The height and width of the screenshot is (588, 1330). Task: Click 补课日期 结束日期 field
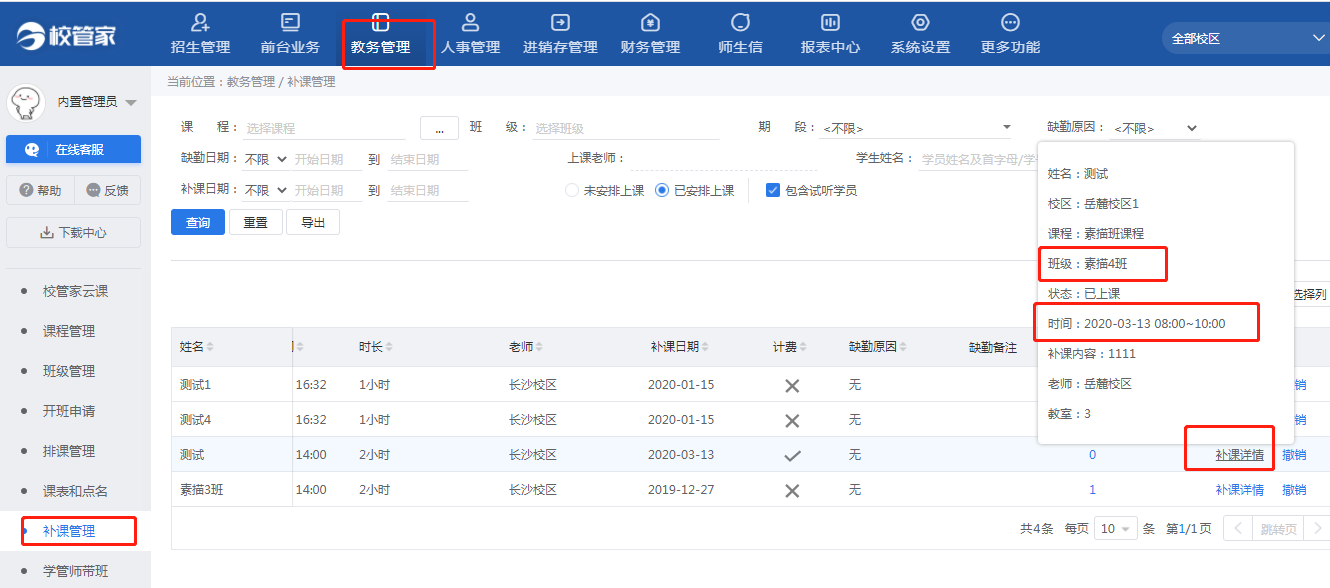click(x=427, y=190)
